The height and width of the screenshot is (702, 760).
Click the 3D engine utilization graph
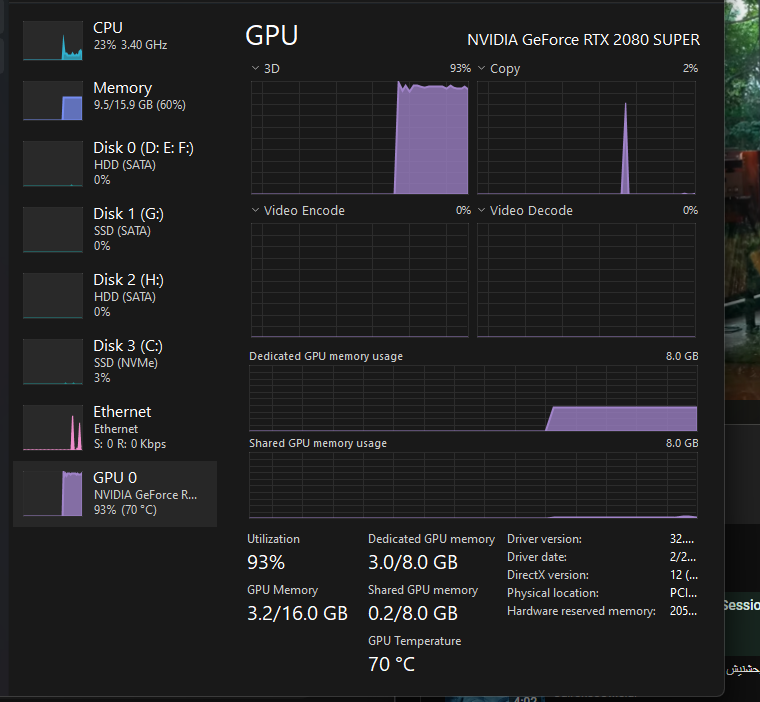tap(360, 138)
